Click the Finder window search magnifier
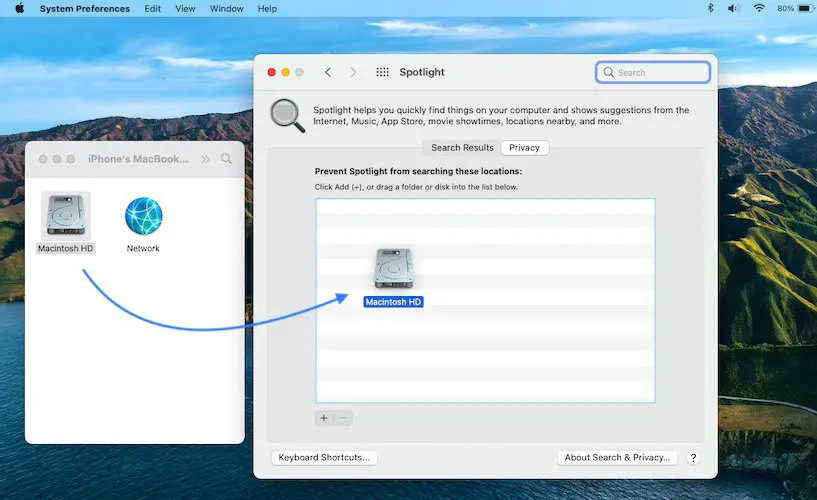This screenshot has width=817, height=500. [x=227, y=159]
